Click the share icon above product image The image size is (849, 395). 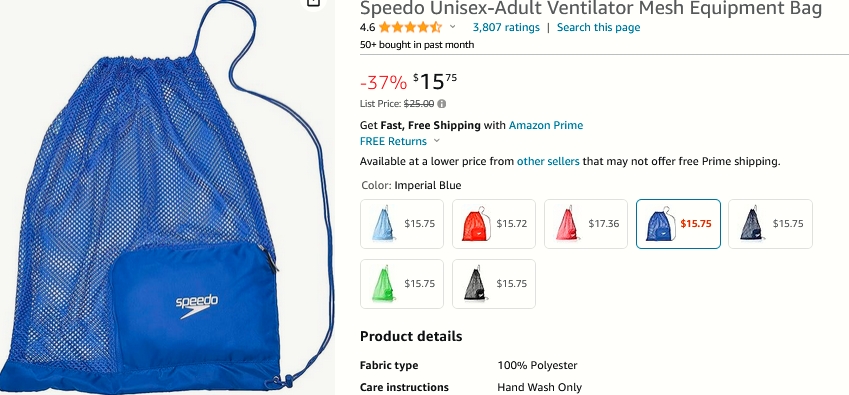(313, 3)
